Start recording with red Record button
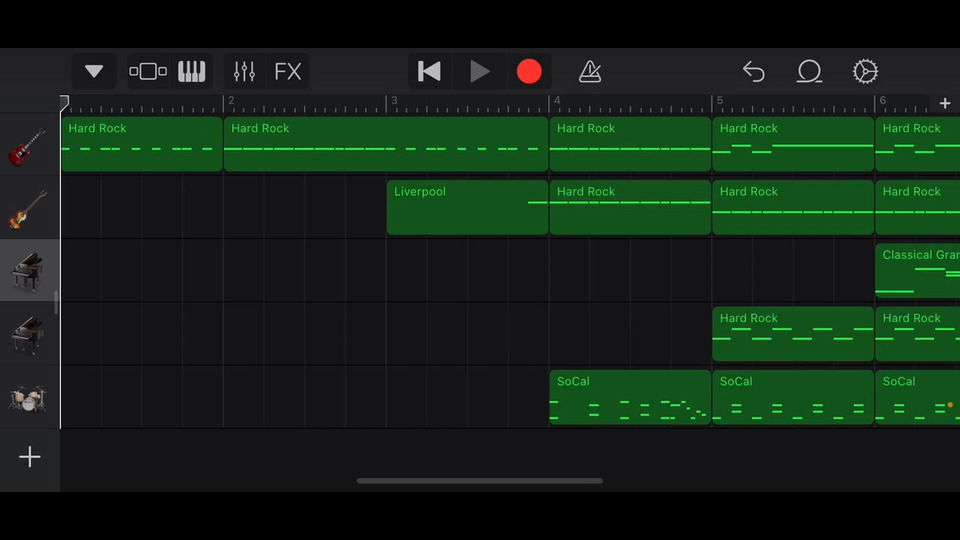The image size is (960, 540). (x=529, y=72)
